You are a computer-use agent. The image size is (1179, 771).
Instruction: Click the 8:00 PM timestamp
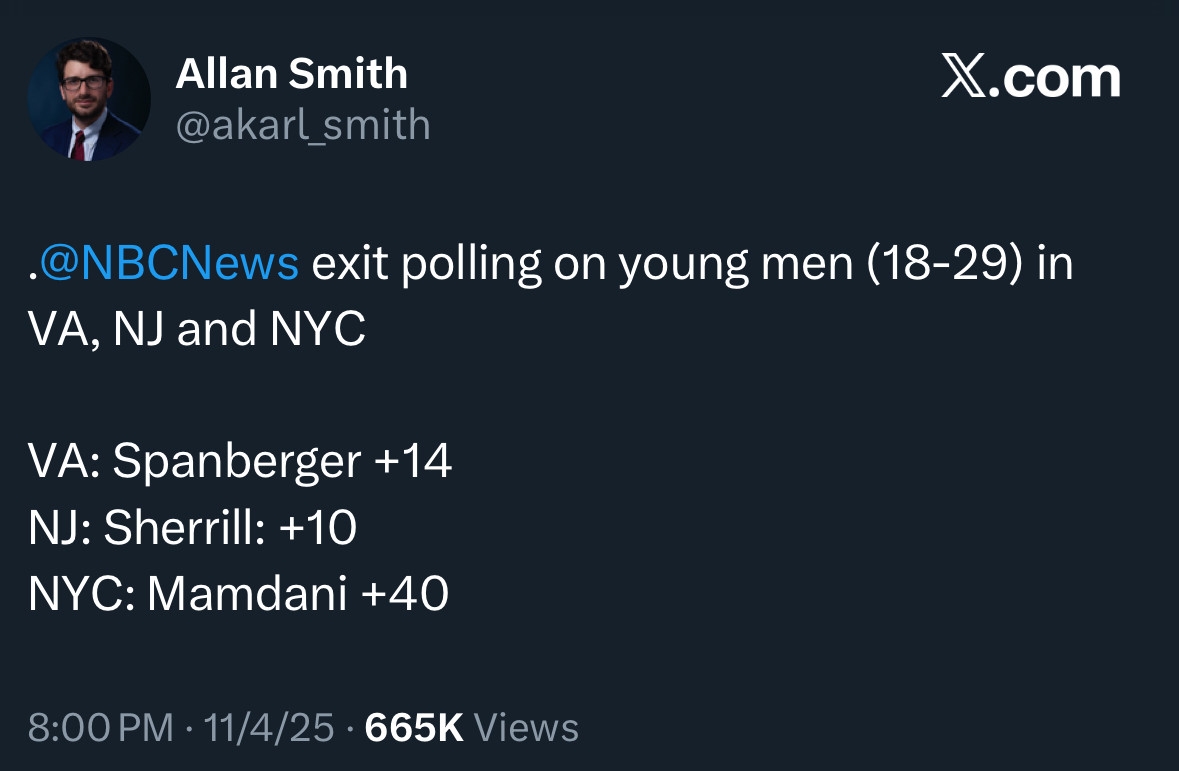pos(100,727)
